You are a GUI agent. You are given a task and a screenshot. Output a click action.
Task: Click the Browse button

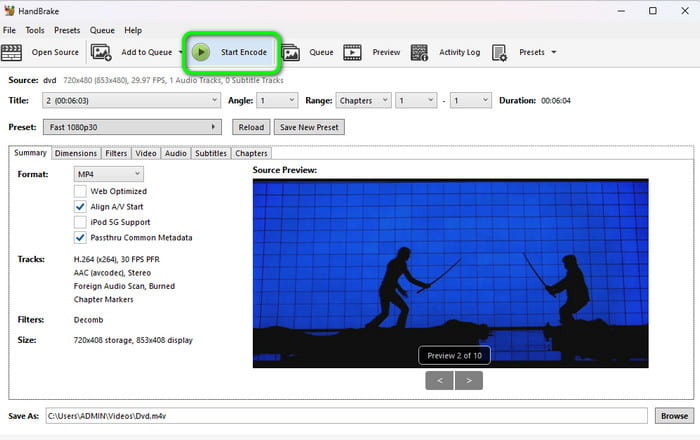(x=674, y=416)
